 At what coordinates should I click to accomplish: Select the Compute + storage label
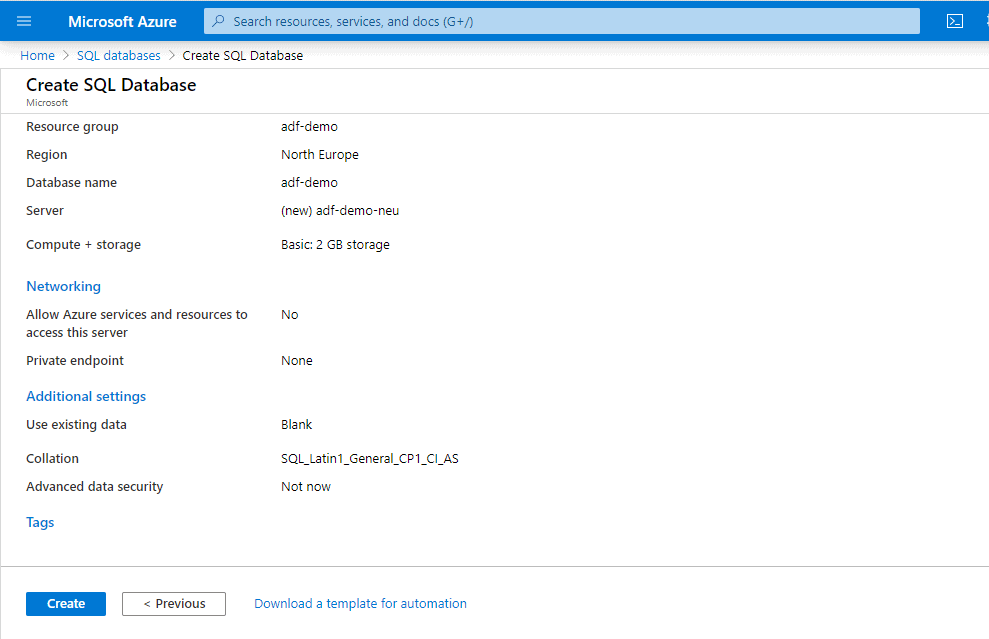pyautogui.click(x=83, y=245)
